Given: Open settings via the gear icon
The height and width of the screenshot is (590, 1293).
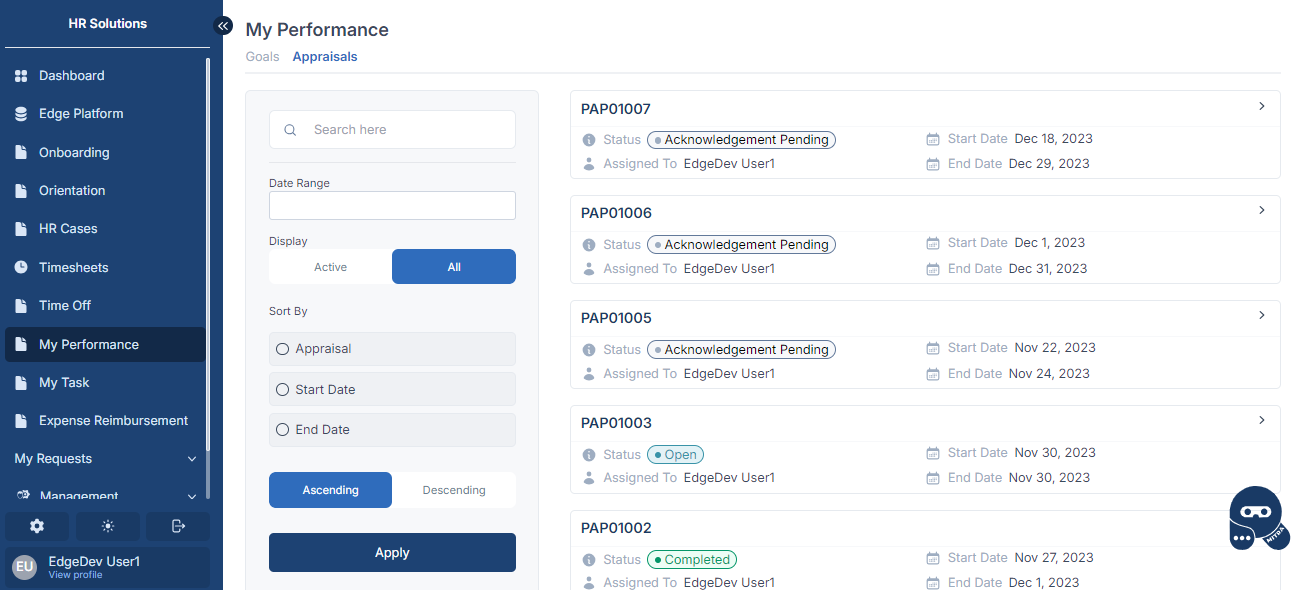Looking at the screenshot, I should tap(37, 526).
